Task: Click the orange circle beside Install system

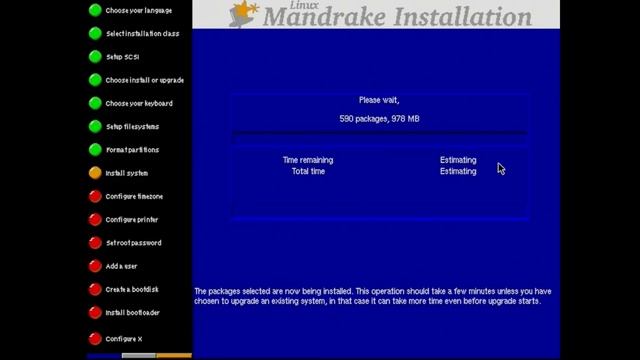Action: click(x=95, y=173)
